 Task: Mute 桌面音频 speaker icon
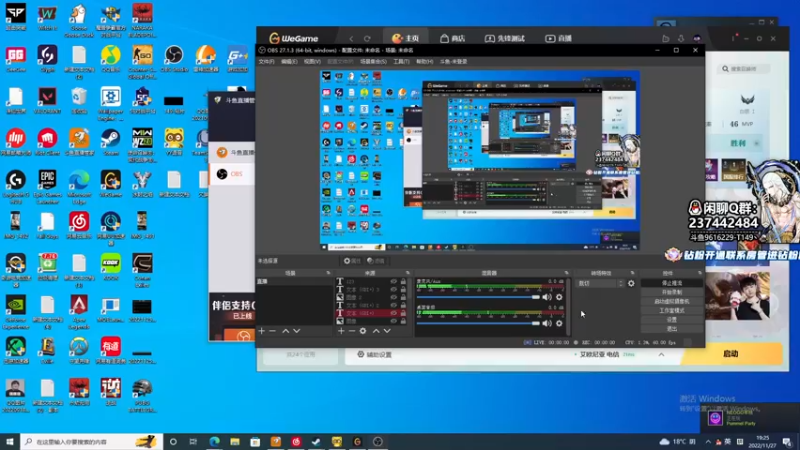[x=547, y=323]
